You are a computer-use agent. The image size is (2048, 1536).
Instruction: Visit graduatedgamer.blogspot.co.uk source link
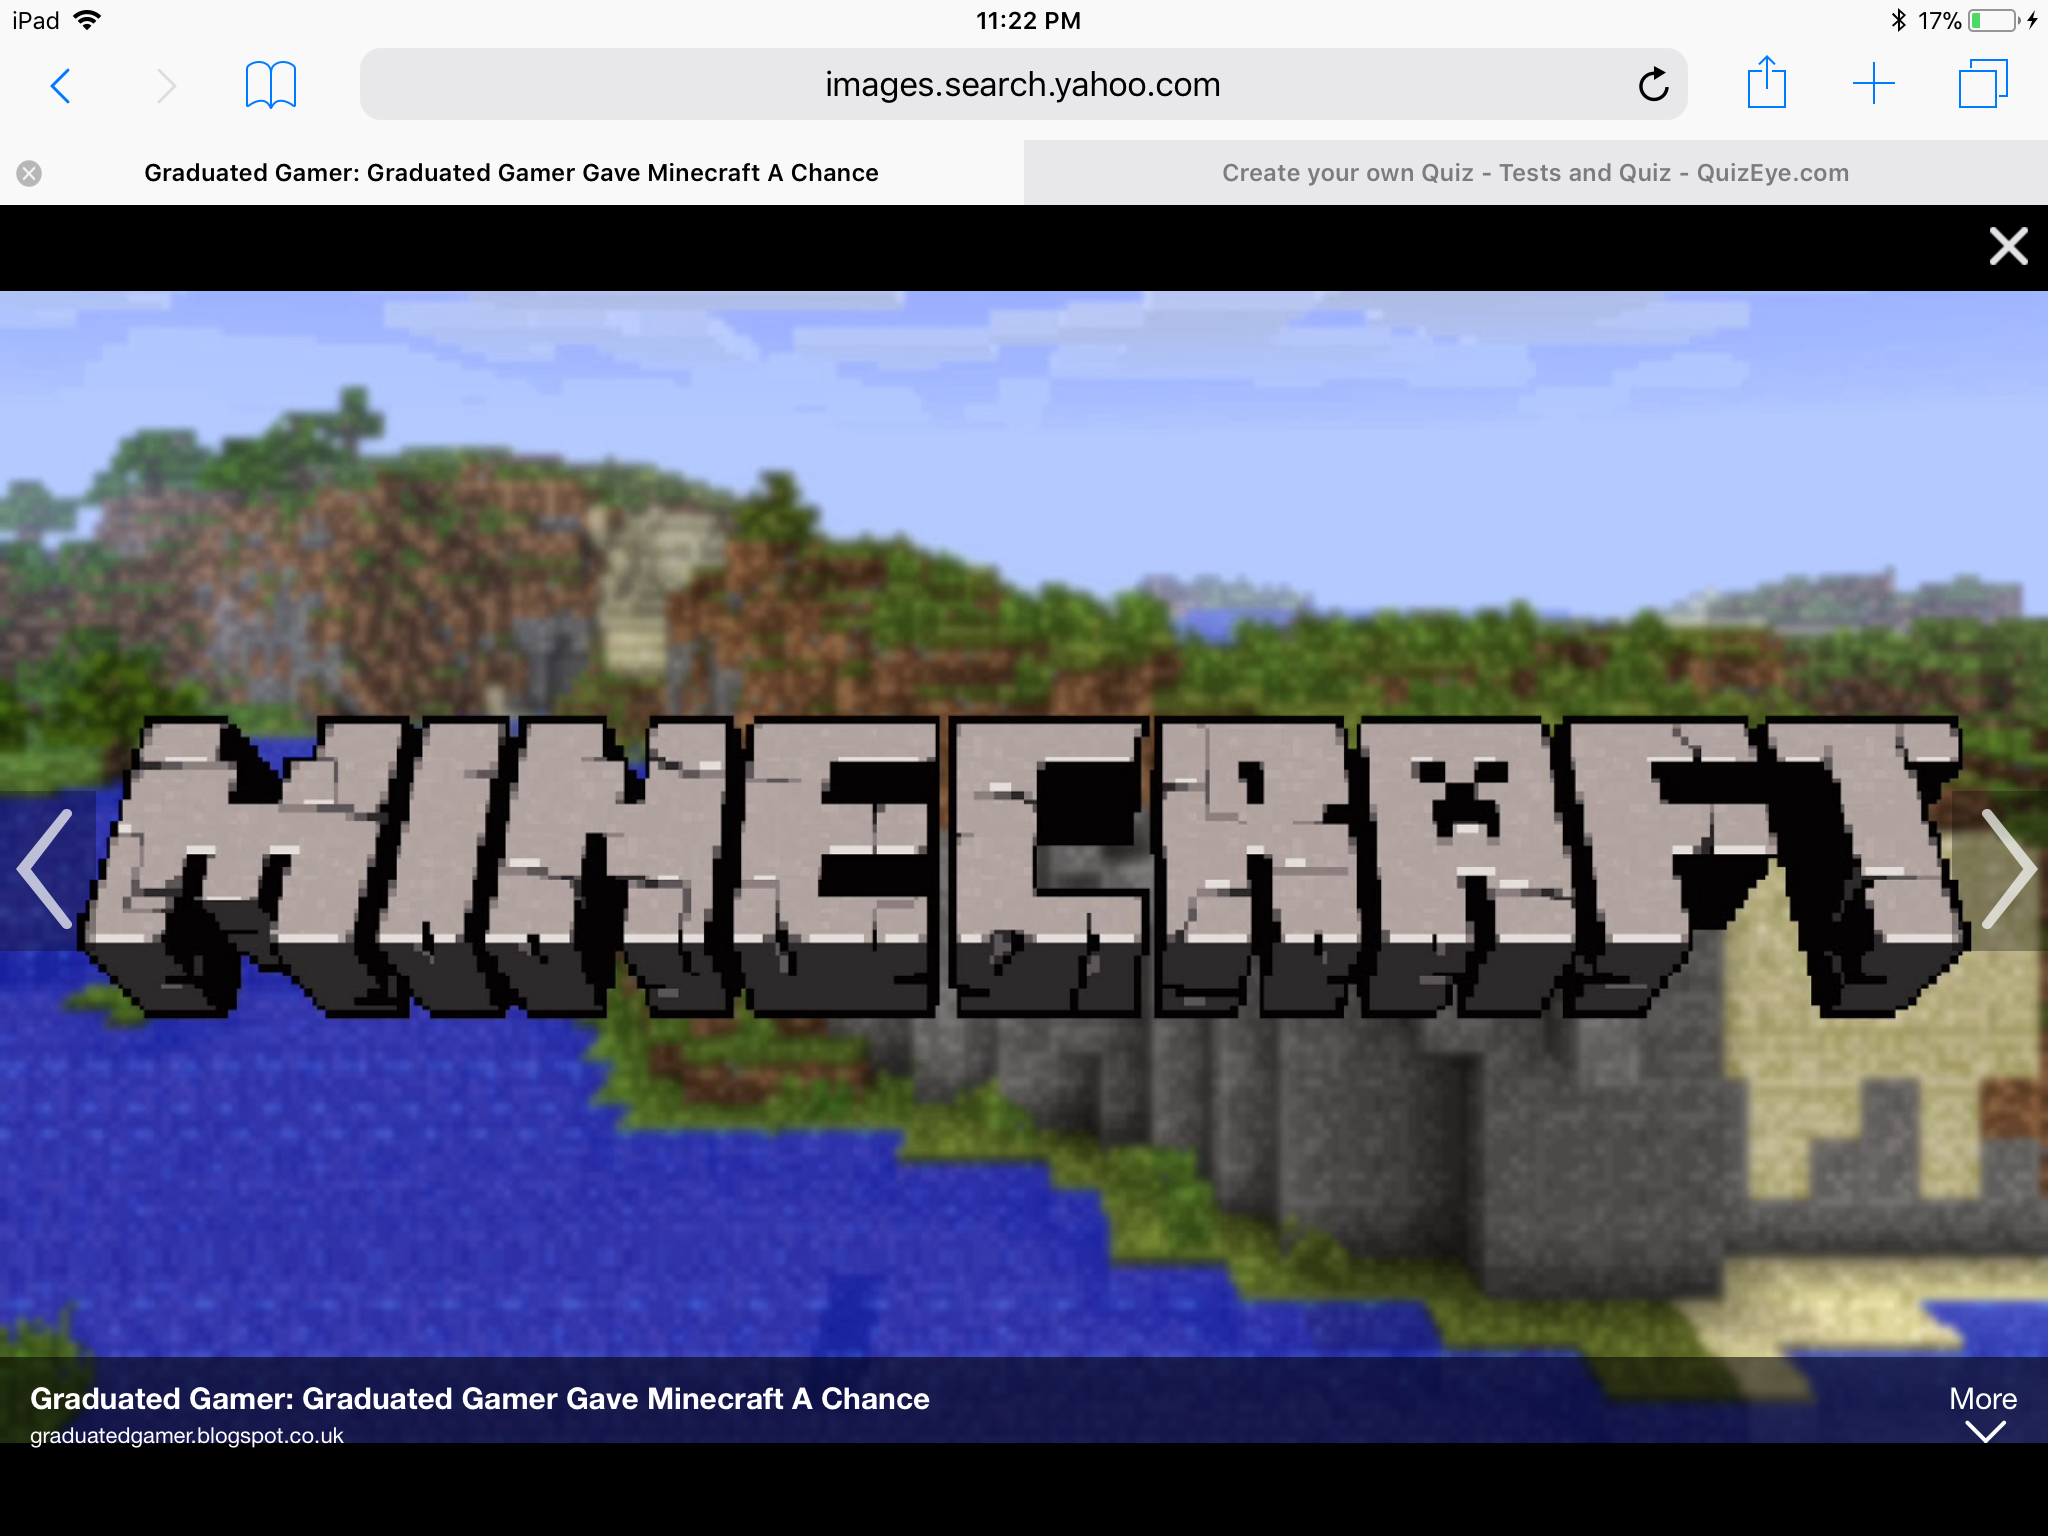coord(187,1436)
